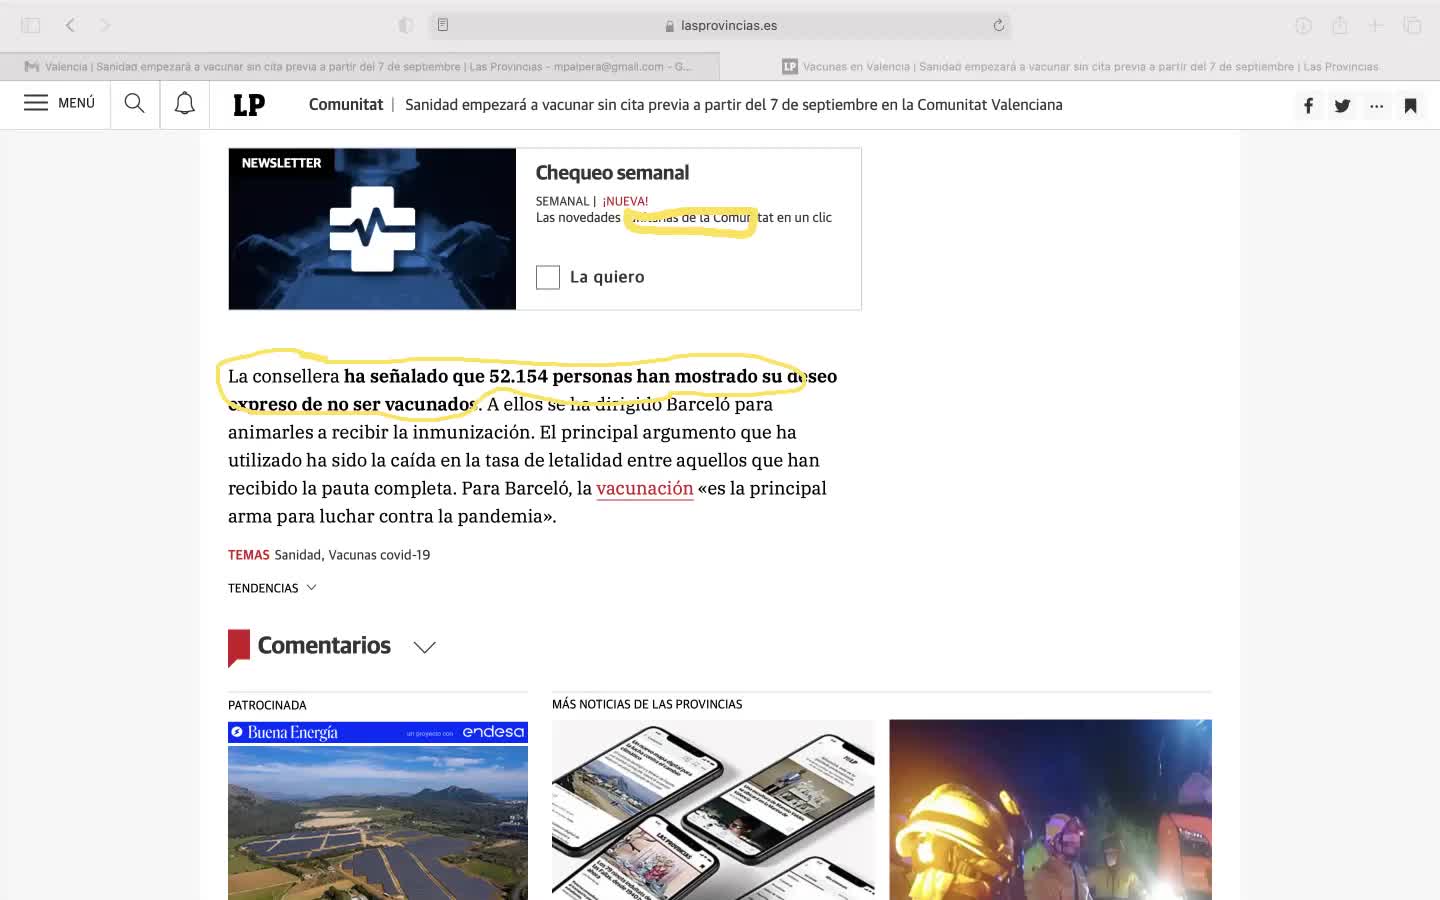Go forward with the Safari forward arrow
This screenshot has width=1440, height=900.
pos(105,25)
